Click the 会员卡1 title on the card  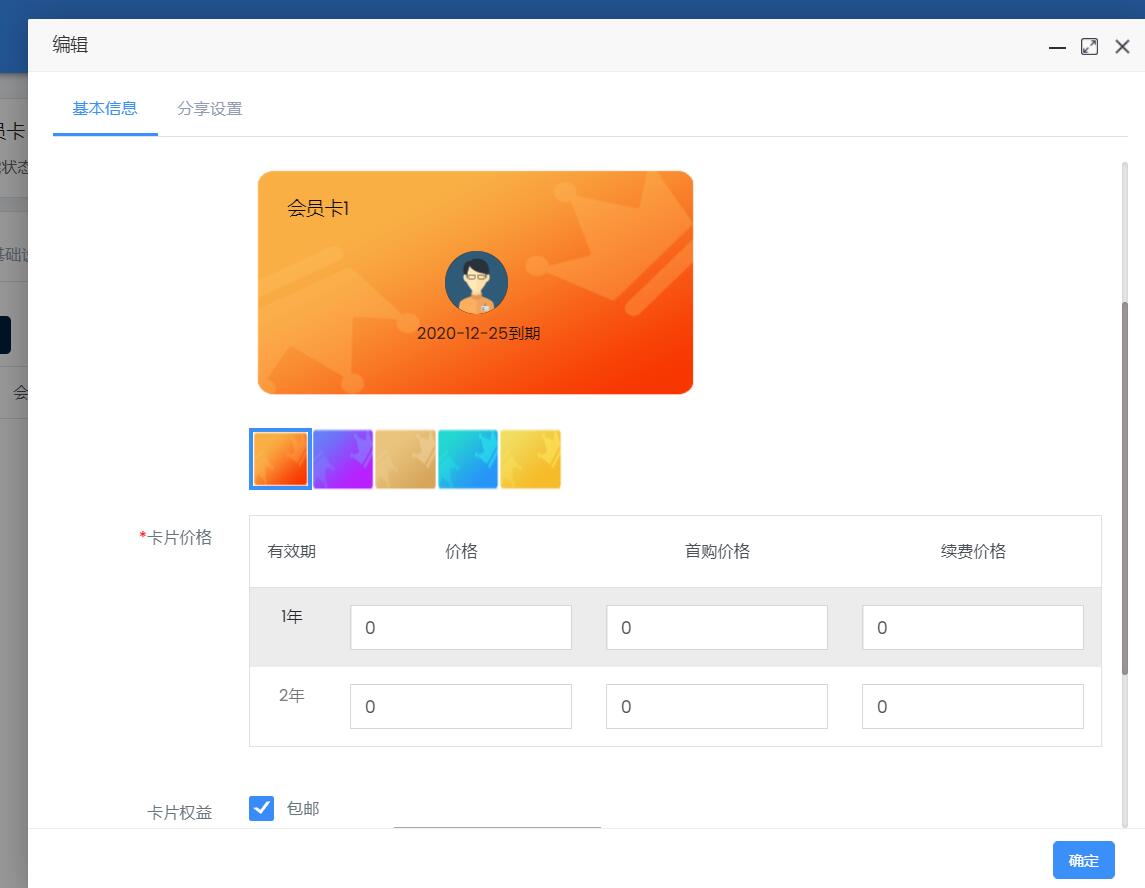pos(318,209)
